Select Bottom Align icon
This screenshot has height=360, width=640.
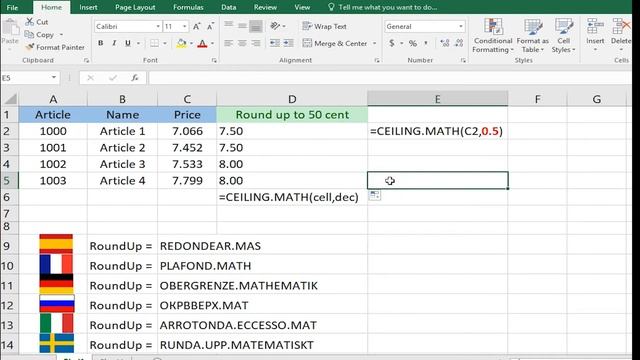pyautogui.click(x=256, y=26)
